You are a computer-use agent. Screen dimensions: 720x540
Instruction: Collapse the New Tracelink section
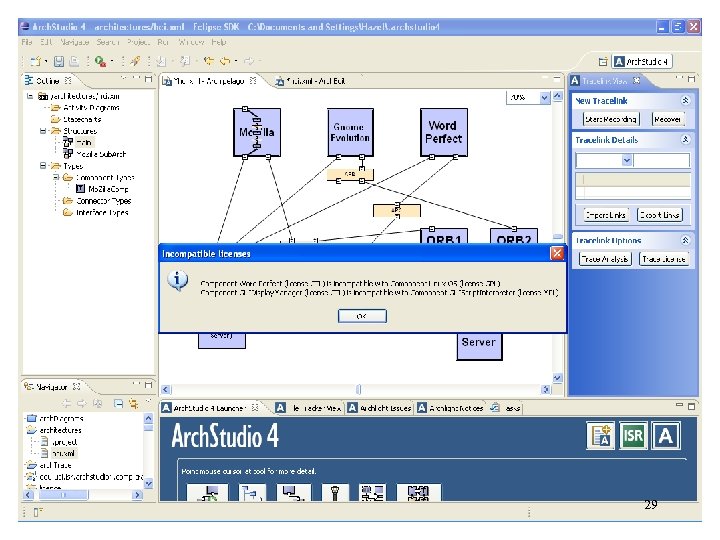tap(685, 100)
